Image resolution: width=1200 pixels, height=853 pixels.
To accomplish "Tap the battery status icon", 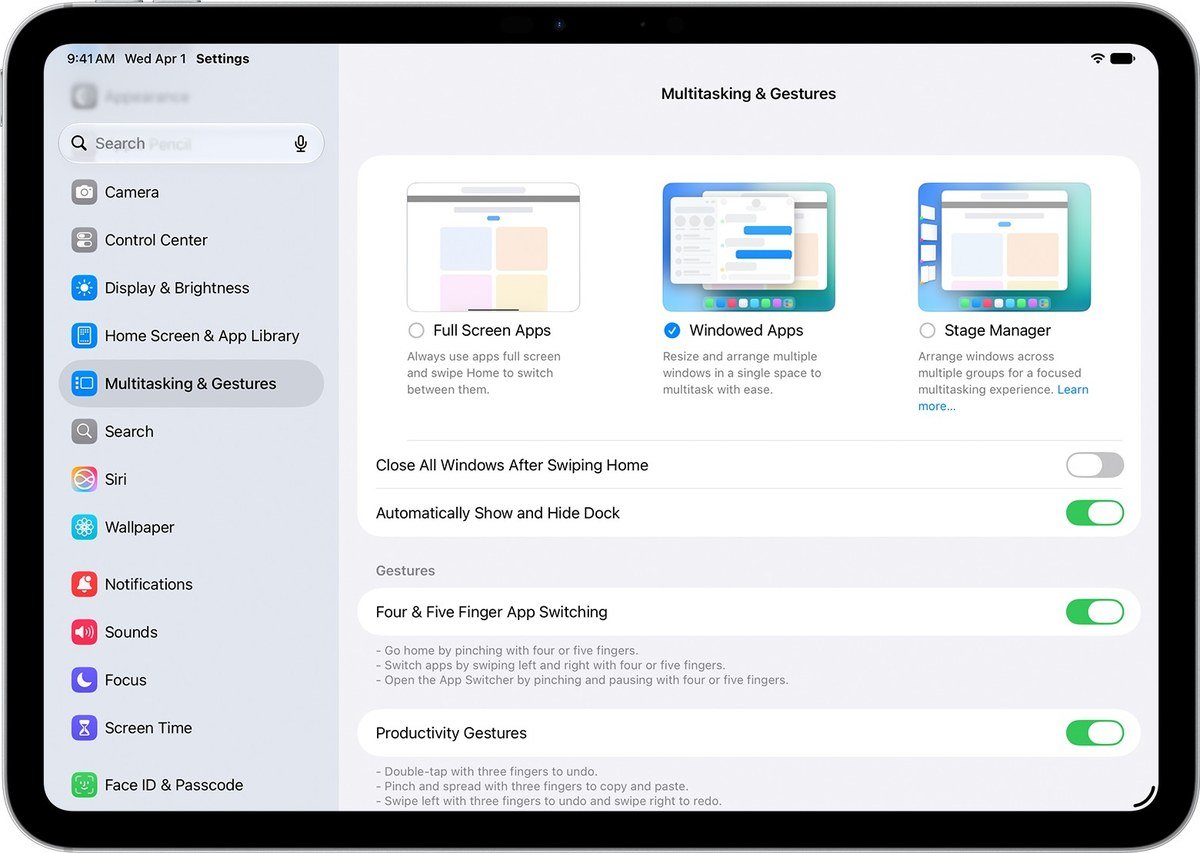I will 1123,59.
